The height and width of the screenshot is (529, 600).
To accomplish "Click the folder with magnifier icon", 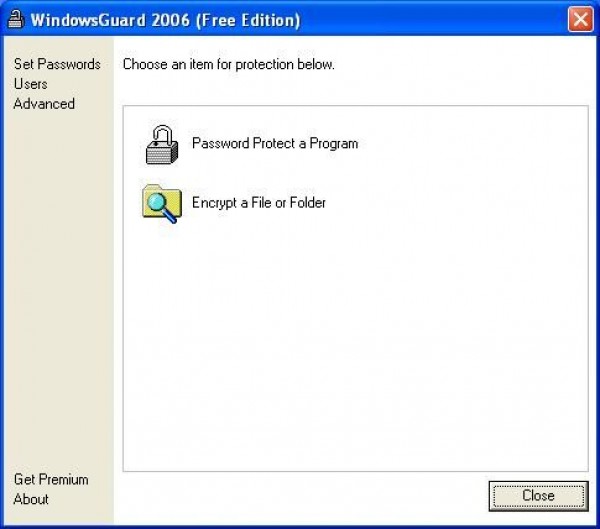I will [161, 203].
